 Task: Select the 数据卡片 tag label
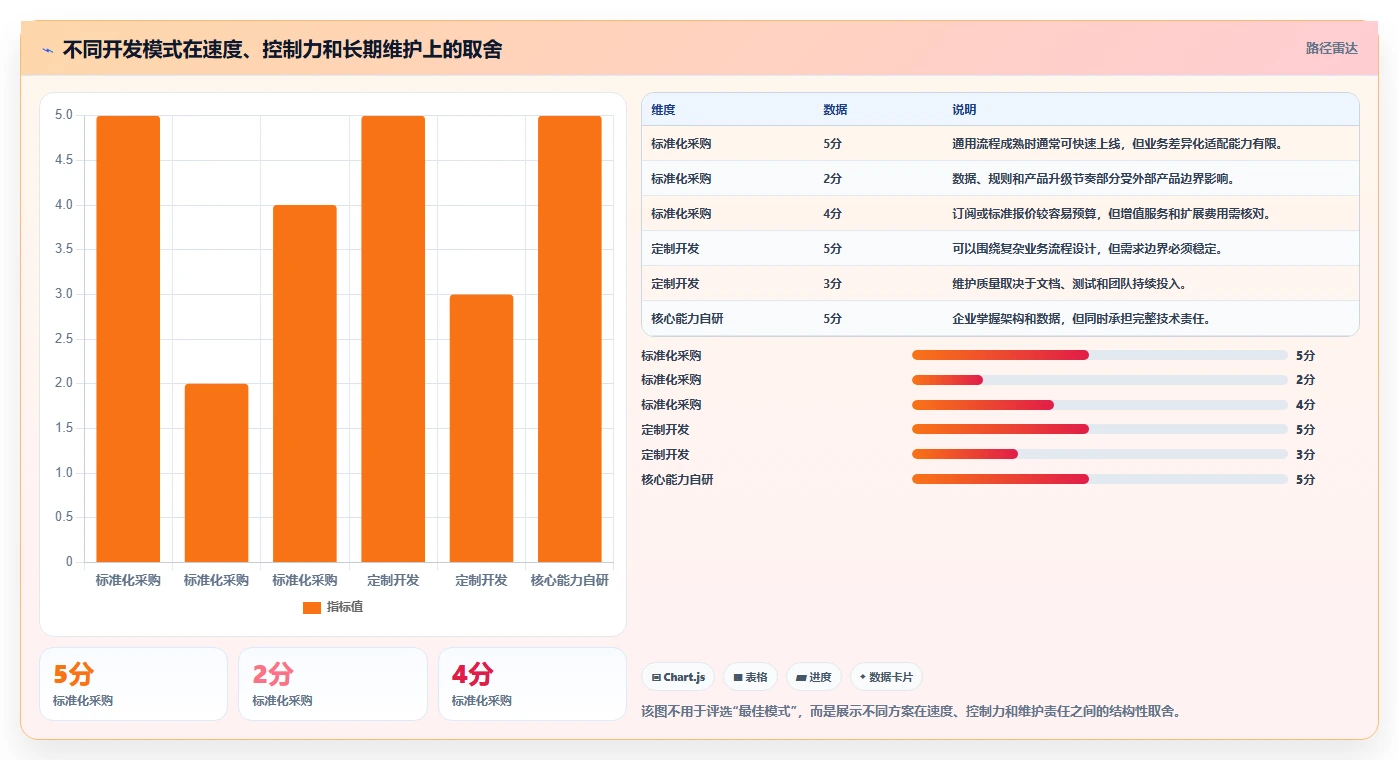(892, 677)
